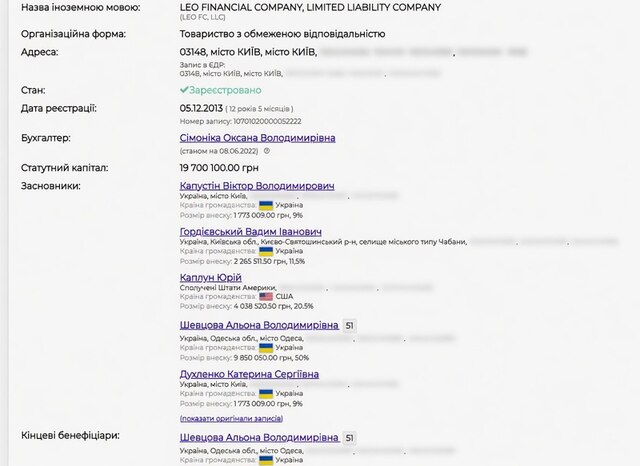Viewport: 640px width, 466px height.
Task: Click the 51 badge next to beneficiary Шевцова
Action: (349, 438)
